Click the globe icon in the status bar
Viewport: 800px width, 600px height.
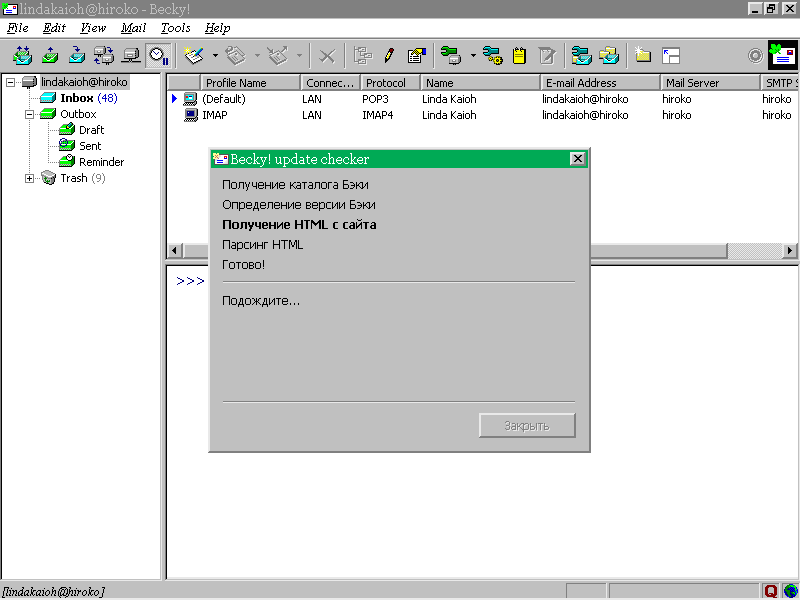(x=790, y=591)
